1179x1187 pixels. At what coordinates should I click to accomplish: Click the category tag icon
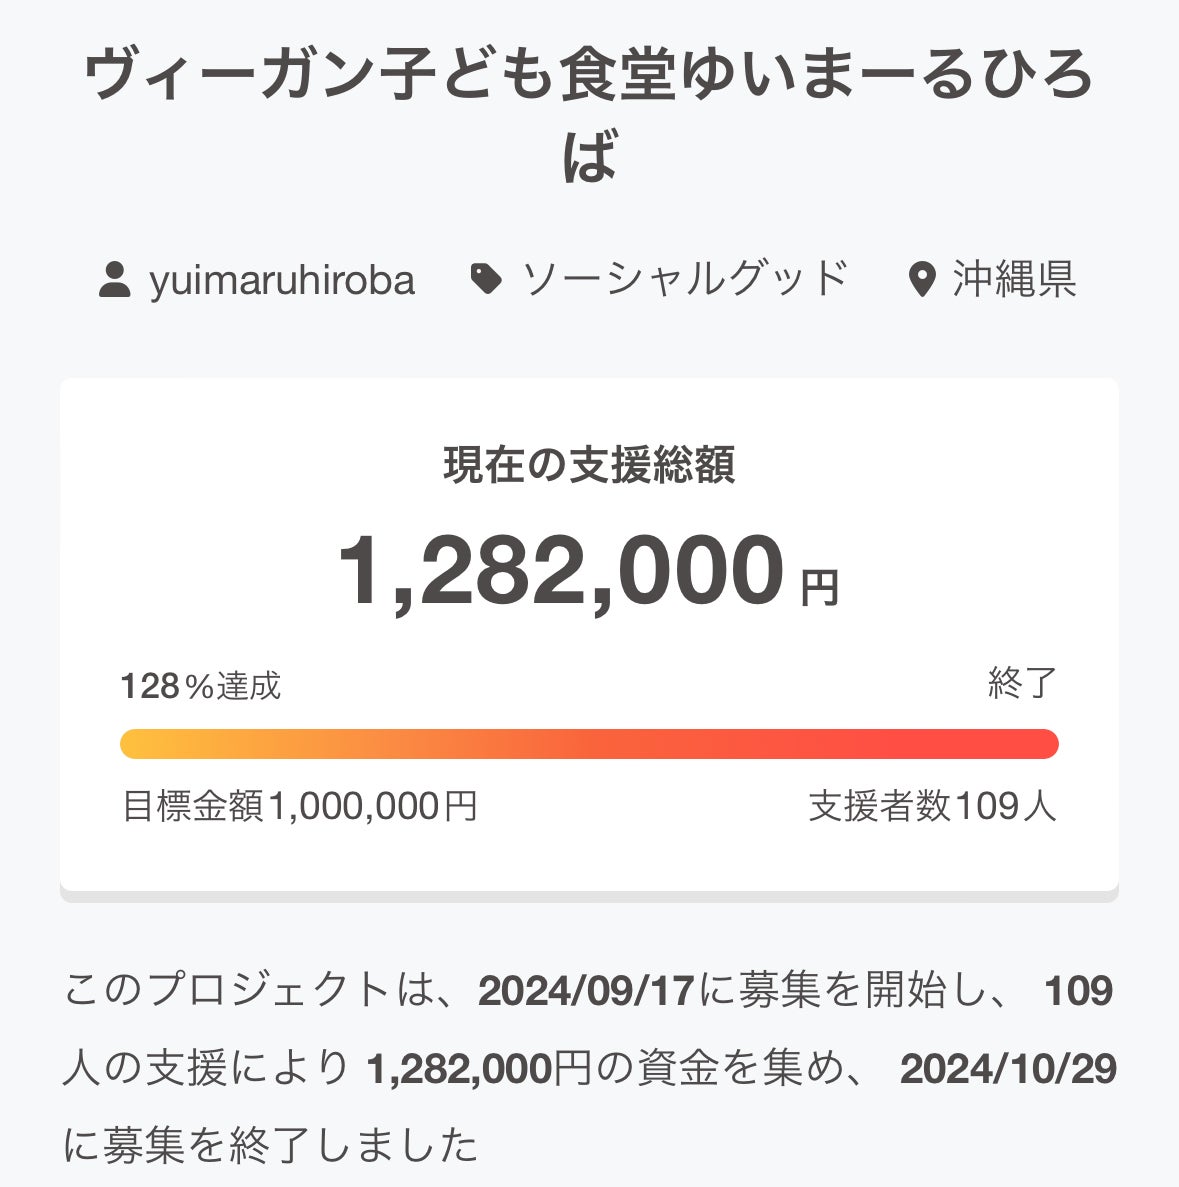486,279
